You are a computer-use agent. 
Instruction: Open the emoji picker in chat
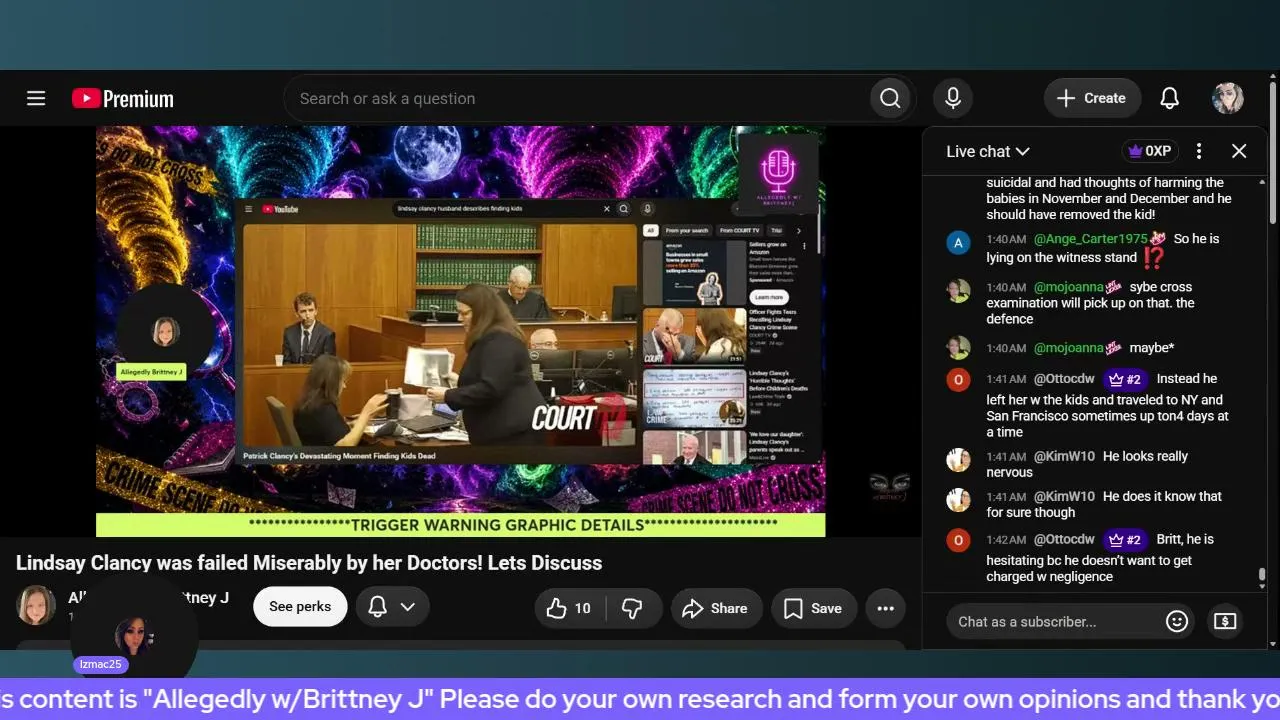tap(1177, 621)
